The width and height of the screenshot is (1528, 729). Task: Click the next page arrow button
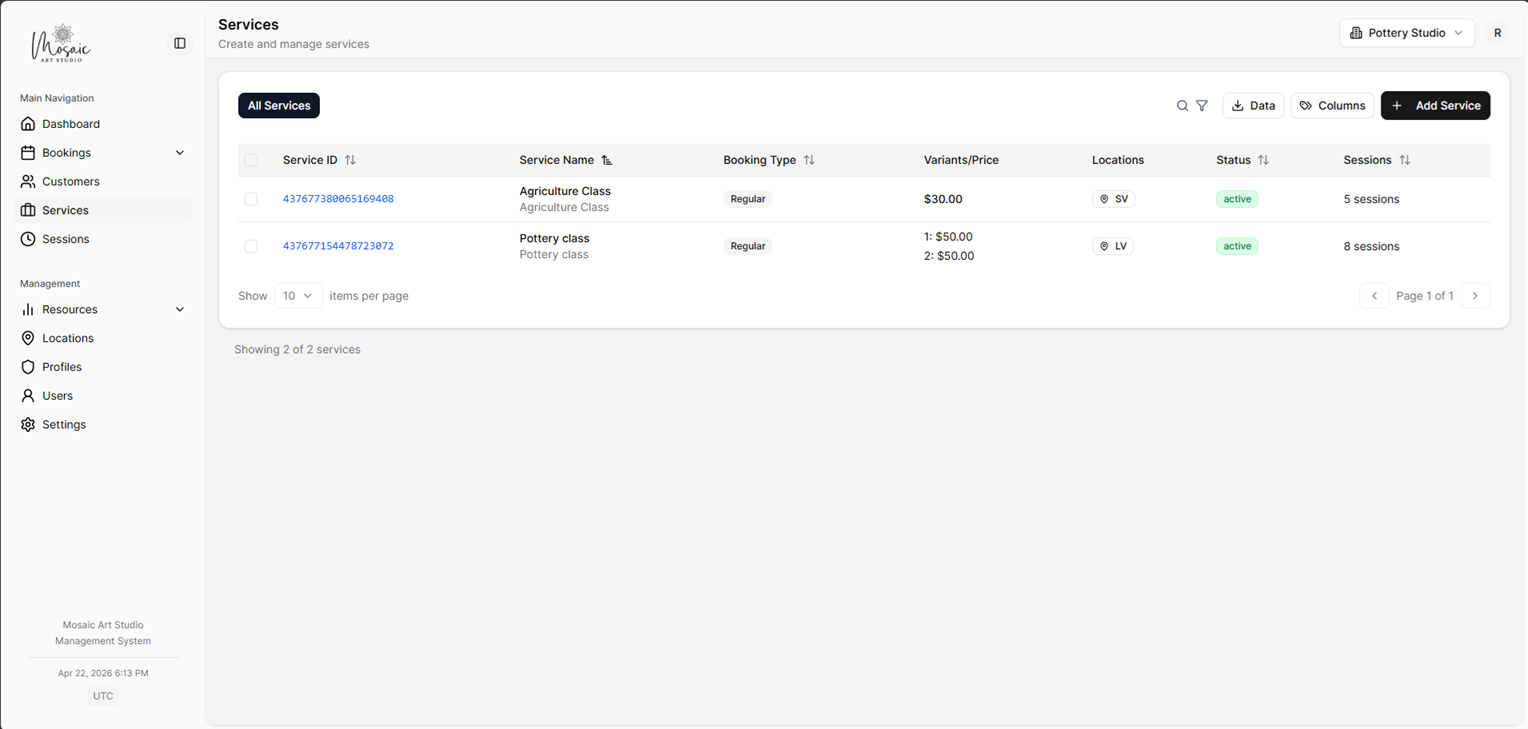pos(1475,296)
